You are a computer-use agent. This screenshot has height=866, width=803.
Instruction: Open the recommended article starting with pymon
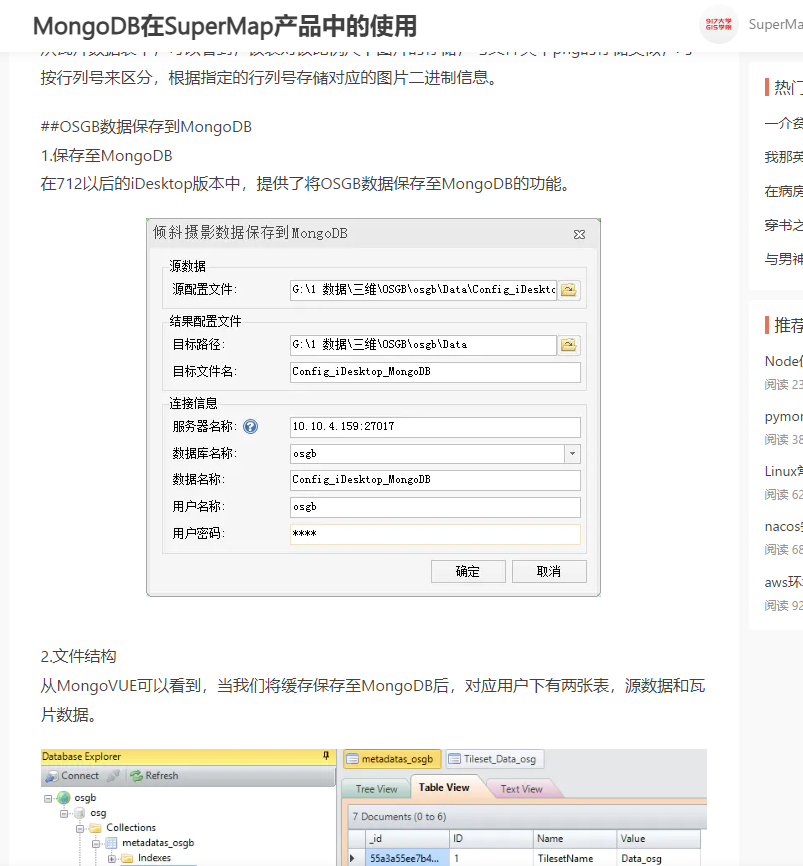coord(784,416)
